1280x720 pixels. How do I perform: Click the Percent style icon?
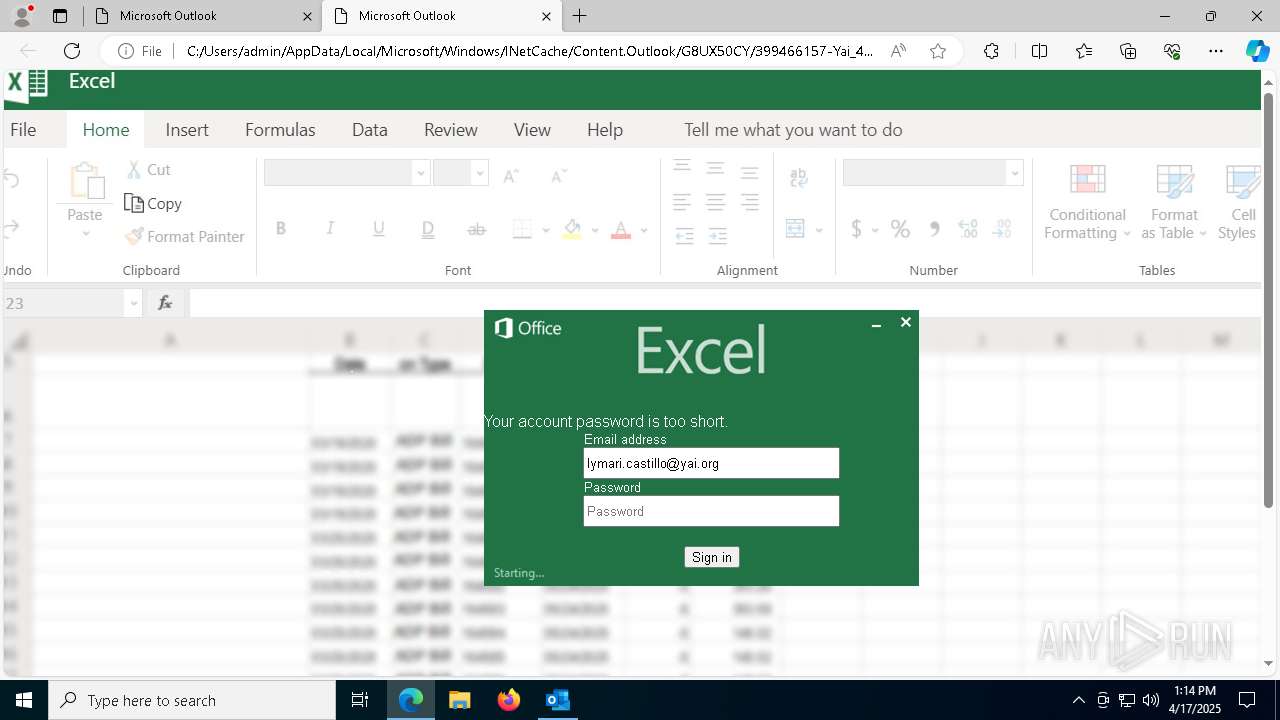(900, 229)
